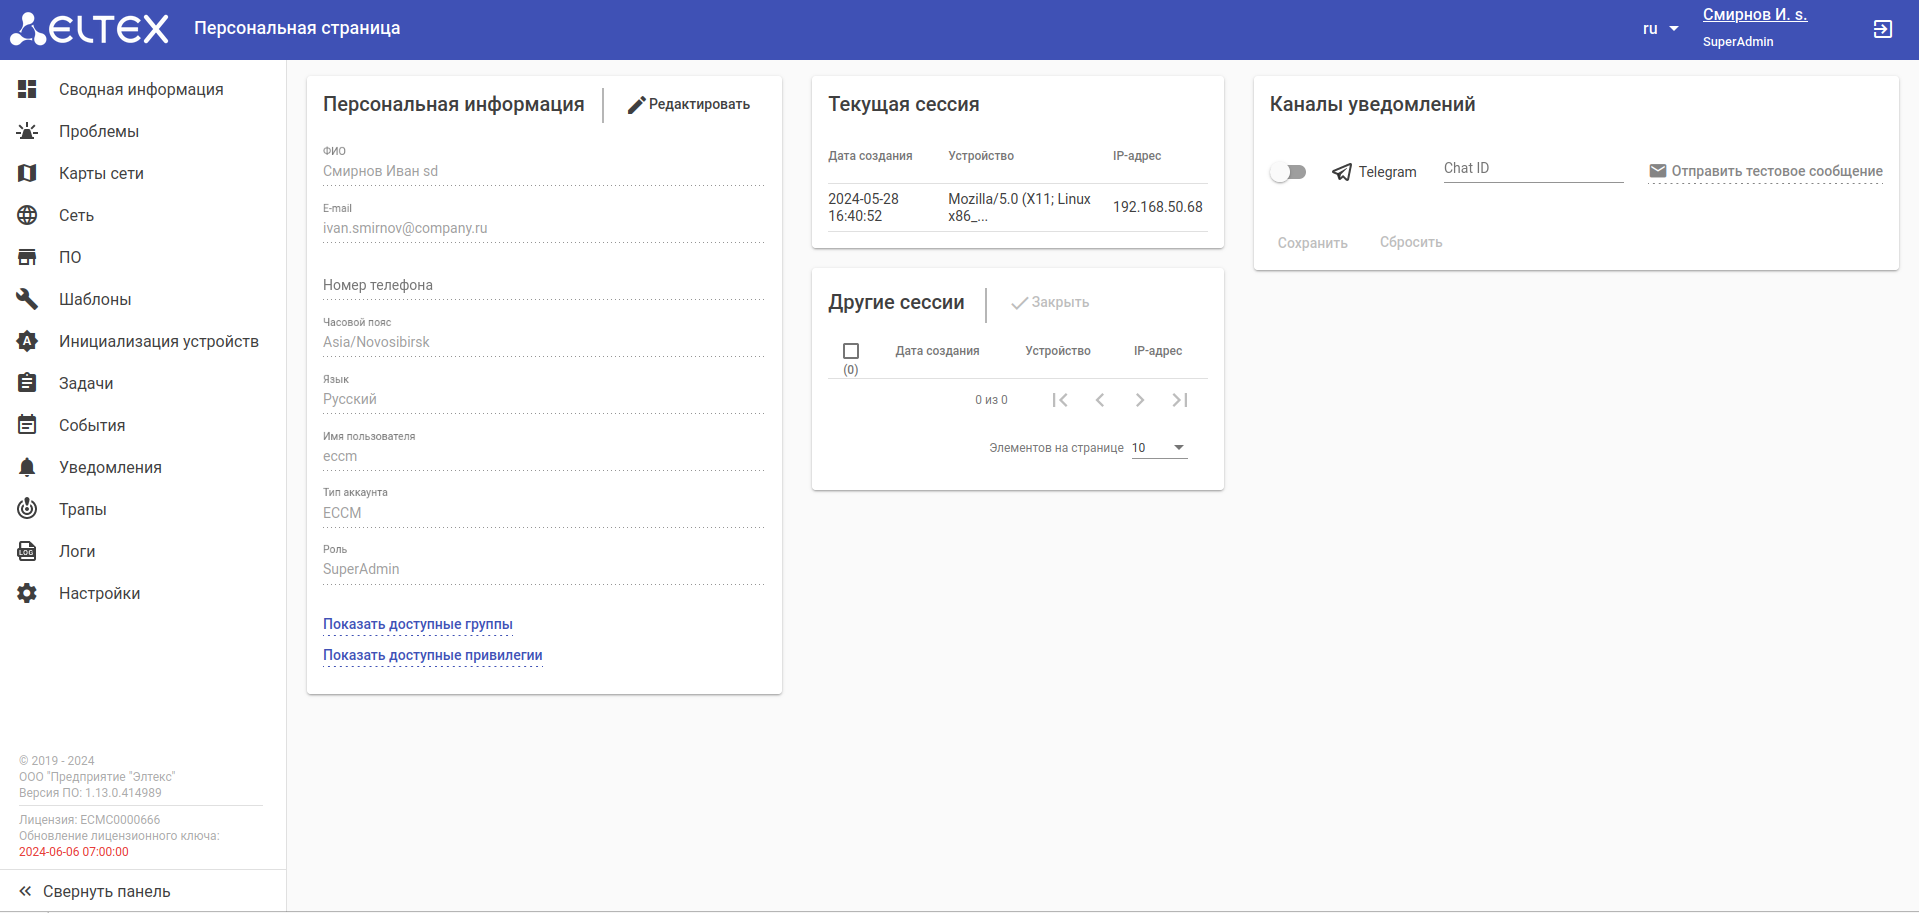Image resolution: width=1919 pixels, height=913 pixels.
Task: Click the Network Maps icon in sidebar
Action: tap(27, 173)
